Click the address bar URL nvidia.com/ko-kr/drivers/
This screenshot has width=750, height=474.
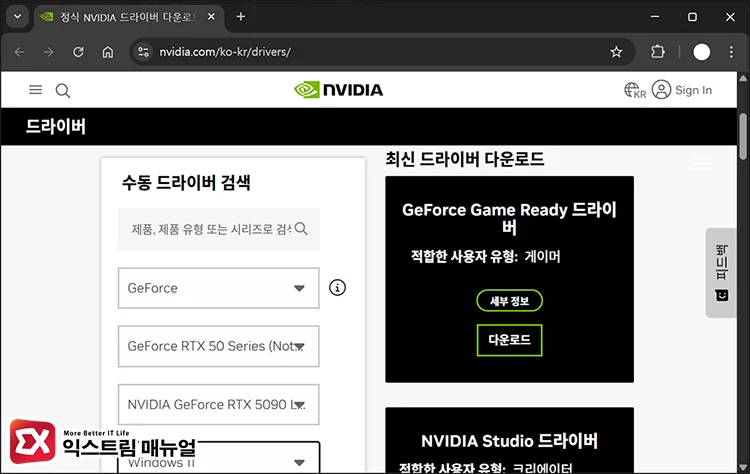pyautogui.click(x=225, y=52)
